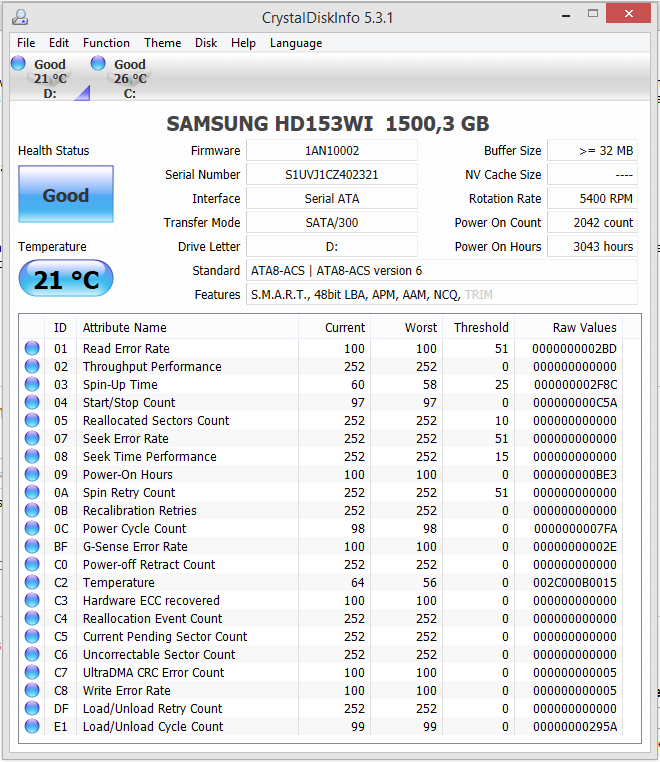Select disk D: Good 21 °C status orb
Viewport: 660px width, 762px height.
19,64
